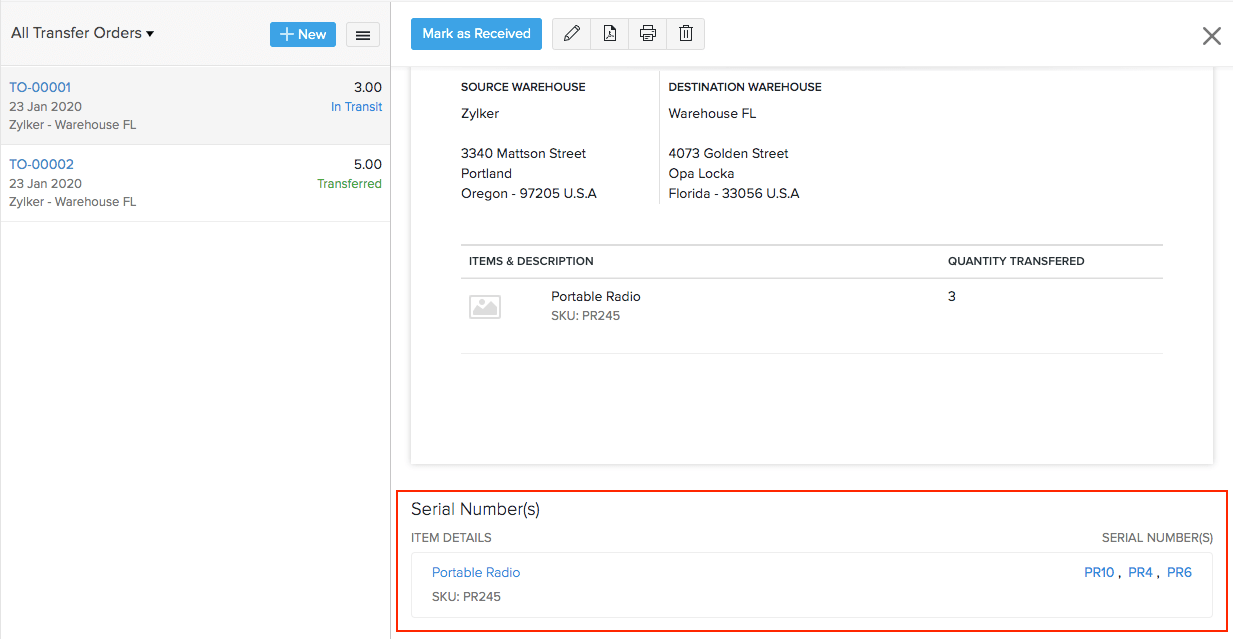
Task: Open transfer order TO-00001
Action: click(x=40, y=87)
